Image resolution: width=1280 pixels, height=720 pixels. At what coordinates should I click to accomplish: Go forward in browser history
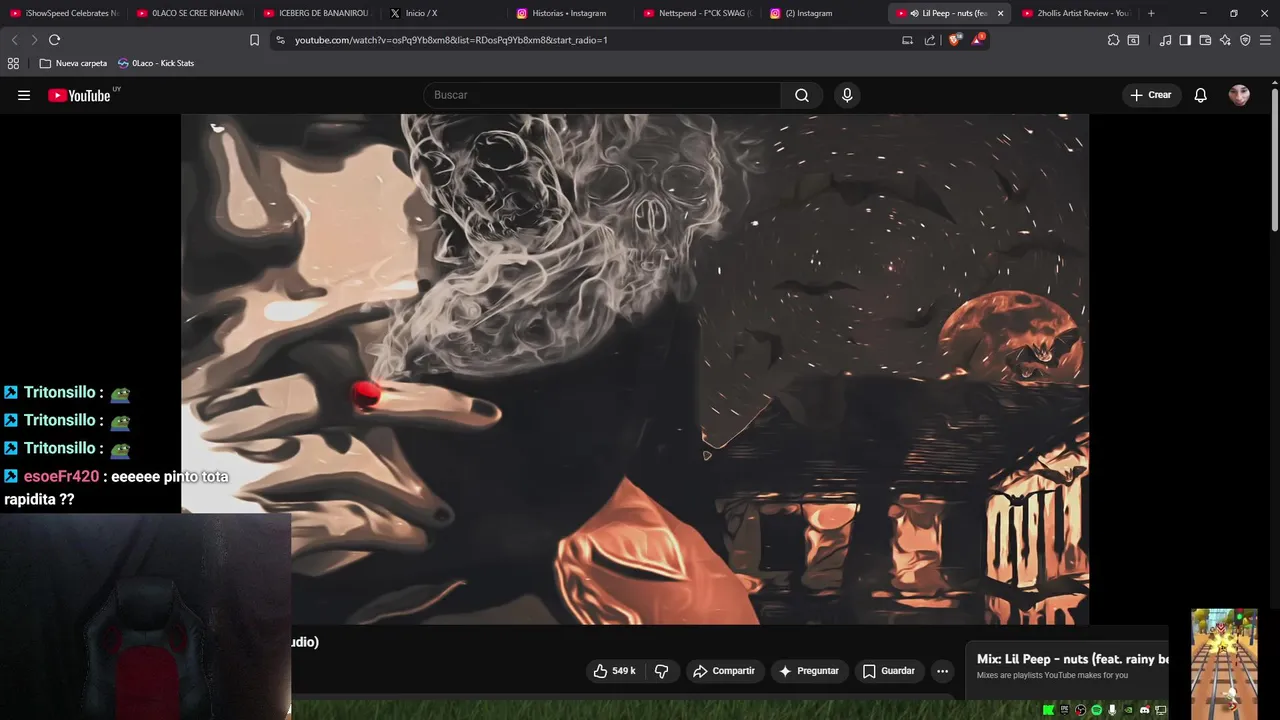(34, 40)
